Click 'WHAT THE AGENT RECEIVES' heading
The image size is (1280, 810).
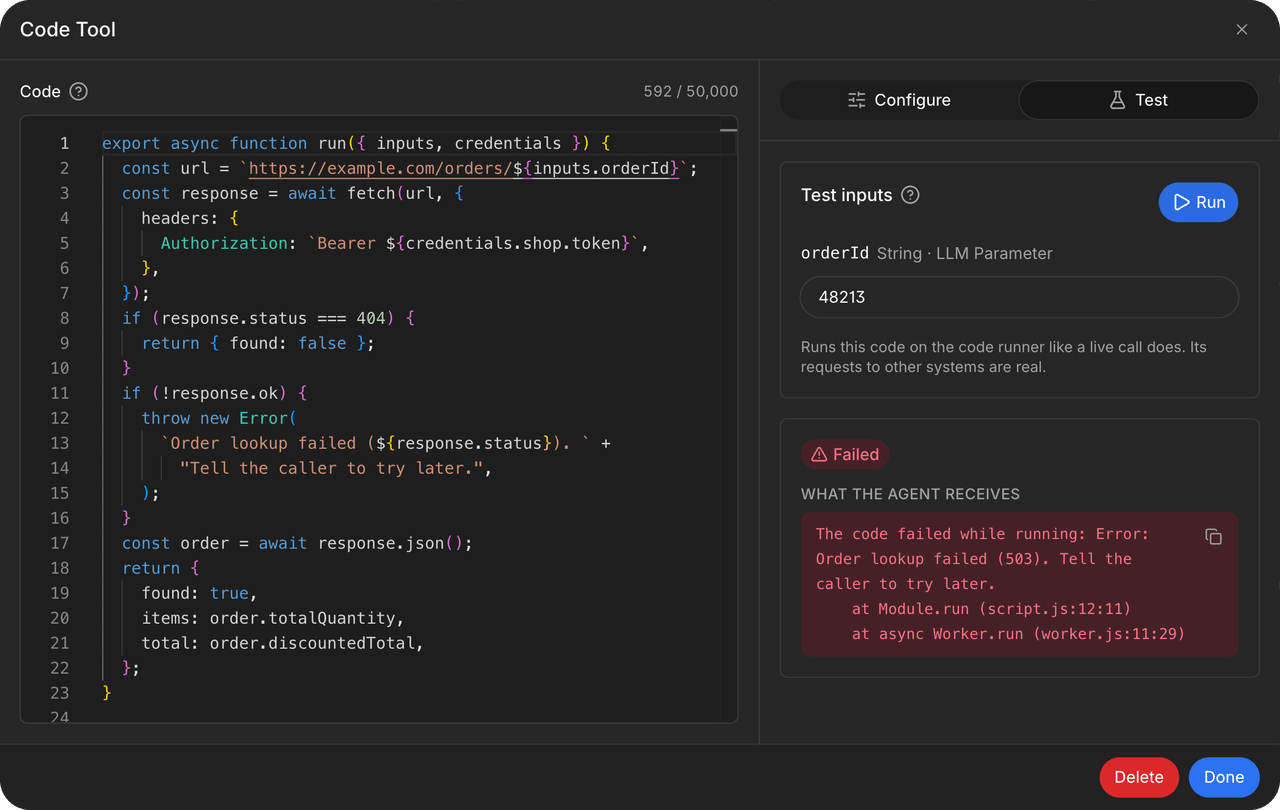(x=910, y=494)
